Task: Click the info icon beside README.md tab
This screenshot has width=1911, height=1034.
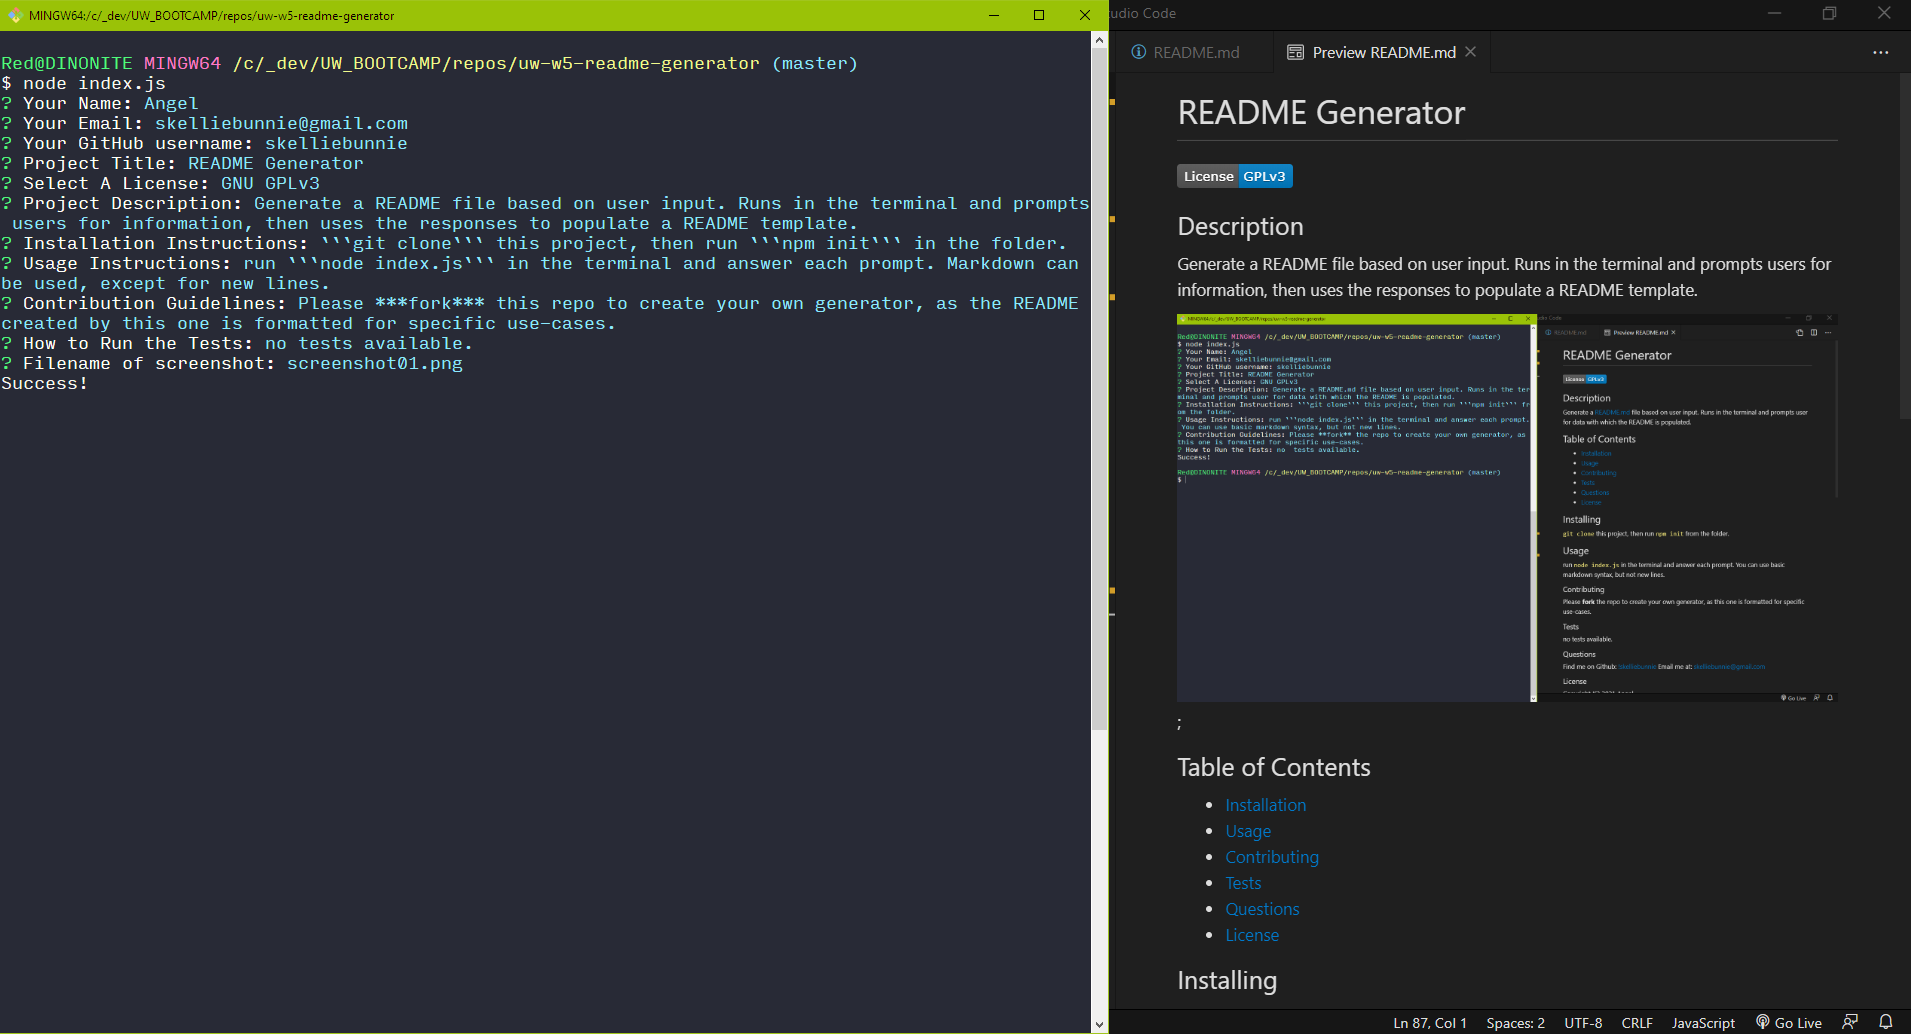Action: [x=1139, y=52]
